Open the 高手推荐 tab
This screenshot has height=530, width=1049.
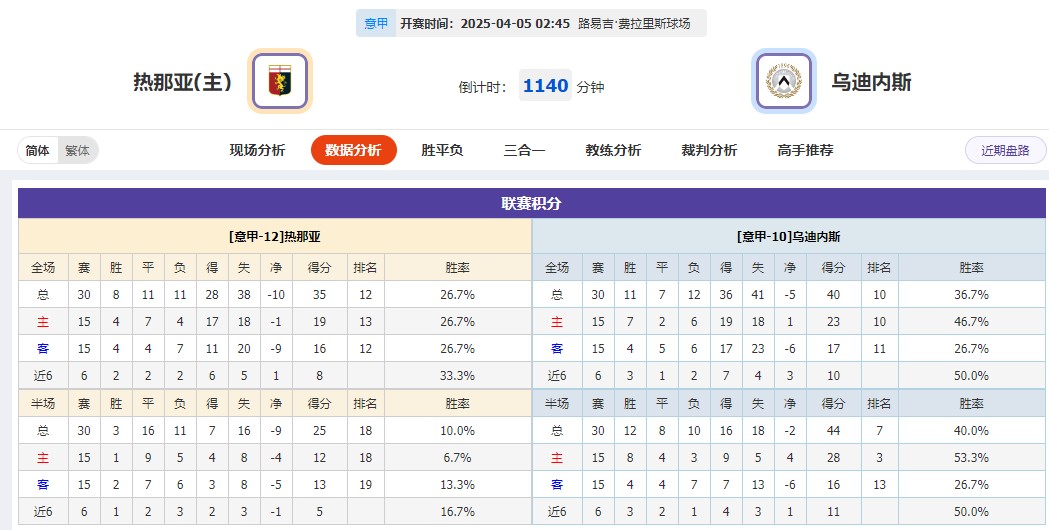click(805, 150)
